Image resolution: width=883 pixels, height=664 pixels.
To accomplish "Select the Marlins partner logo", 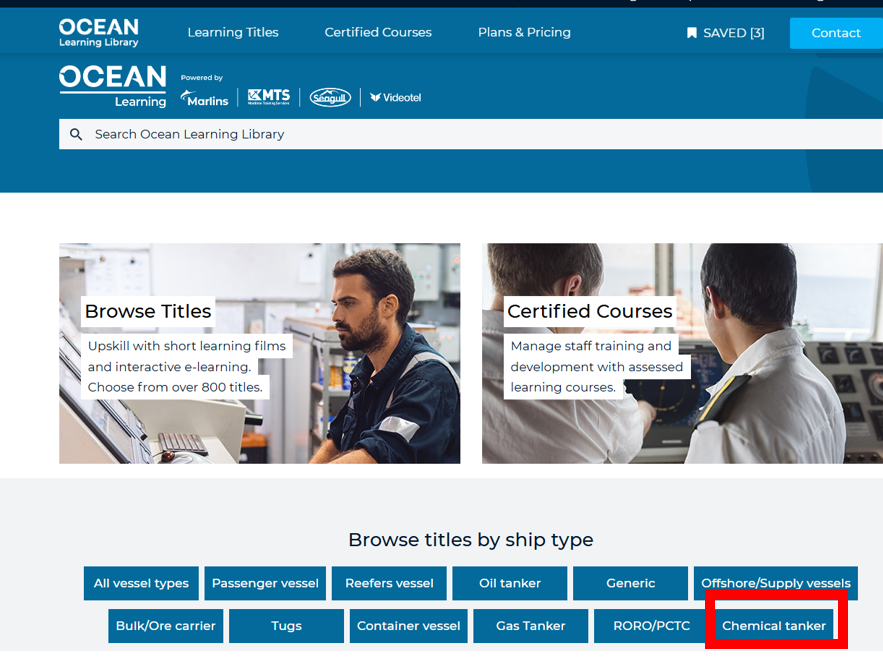I will click(x=204, y=97).
